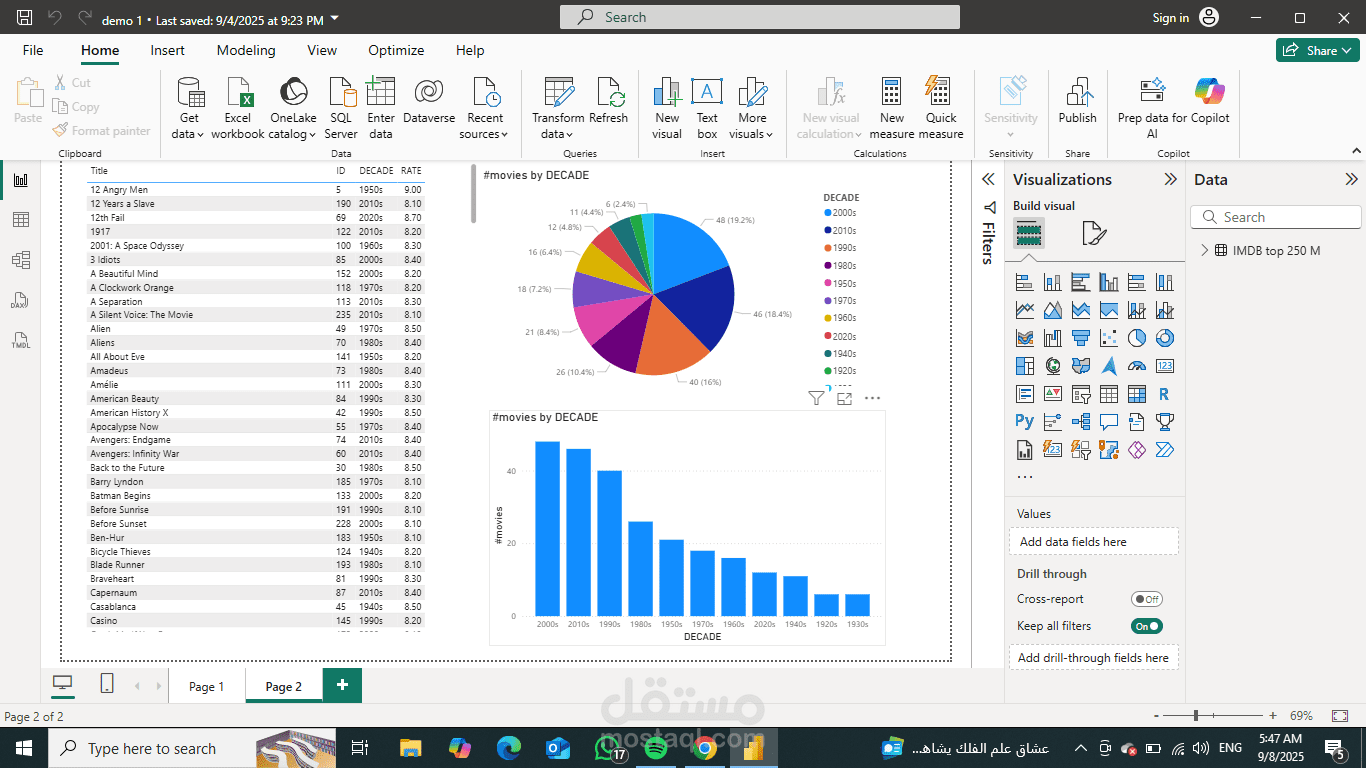Viewport: 1366px width, 768px height.
Task: Click the Share button
Action: coord(1317,50)
